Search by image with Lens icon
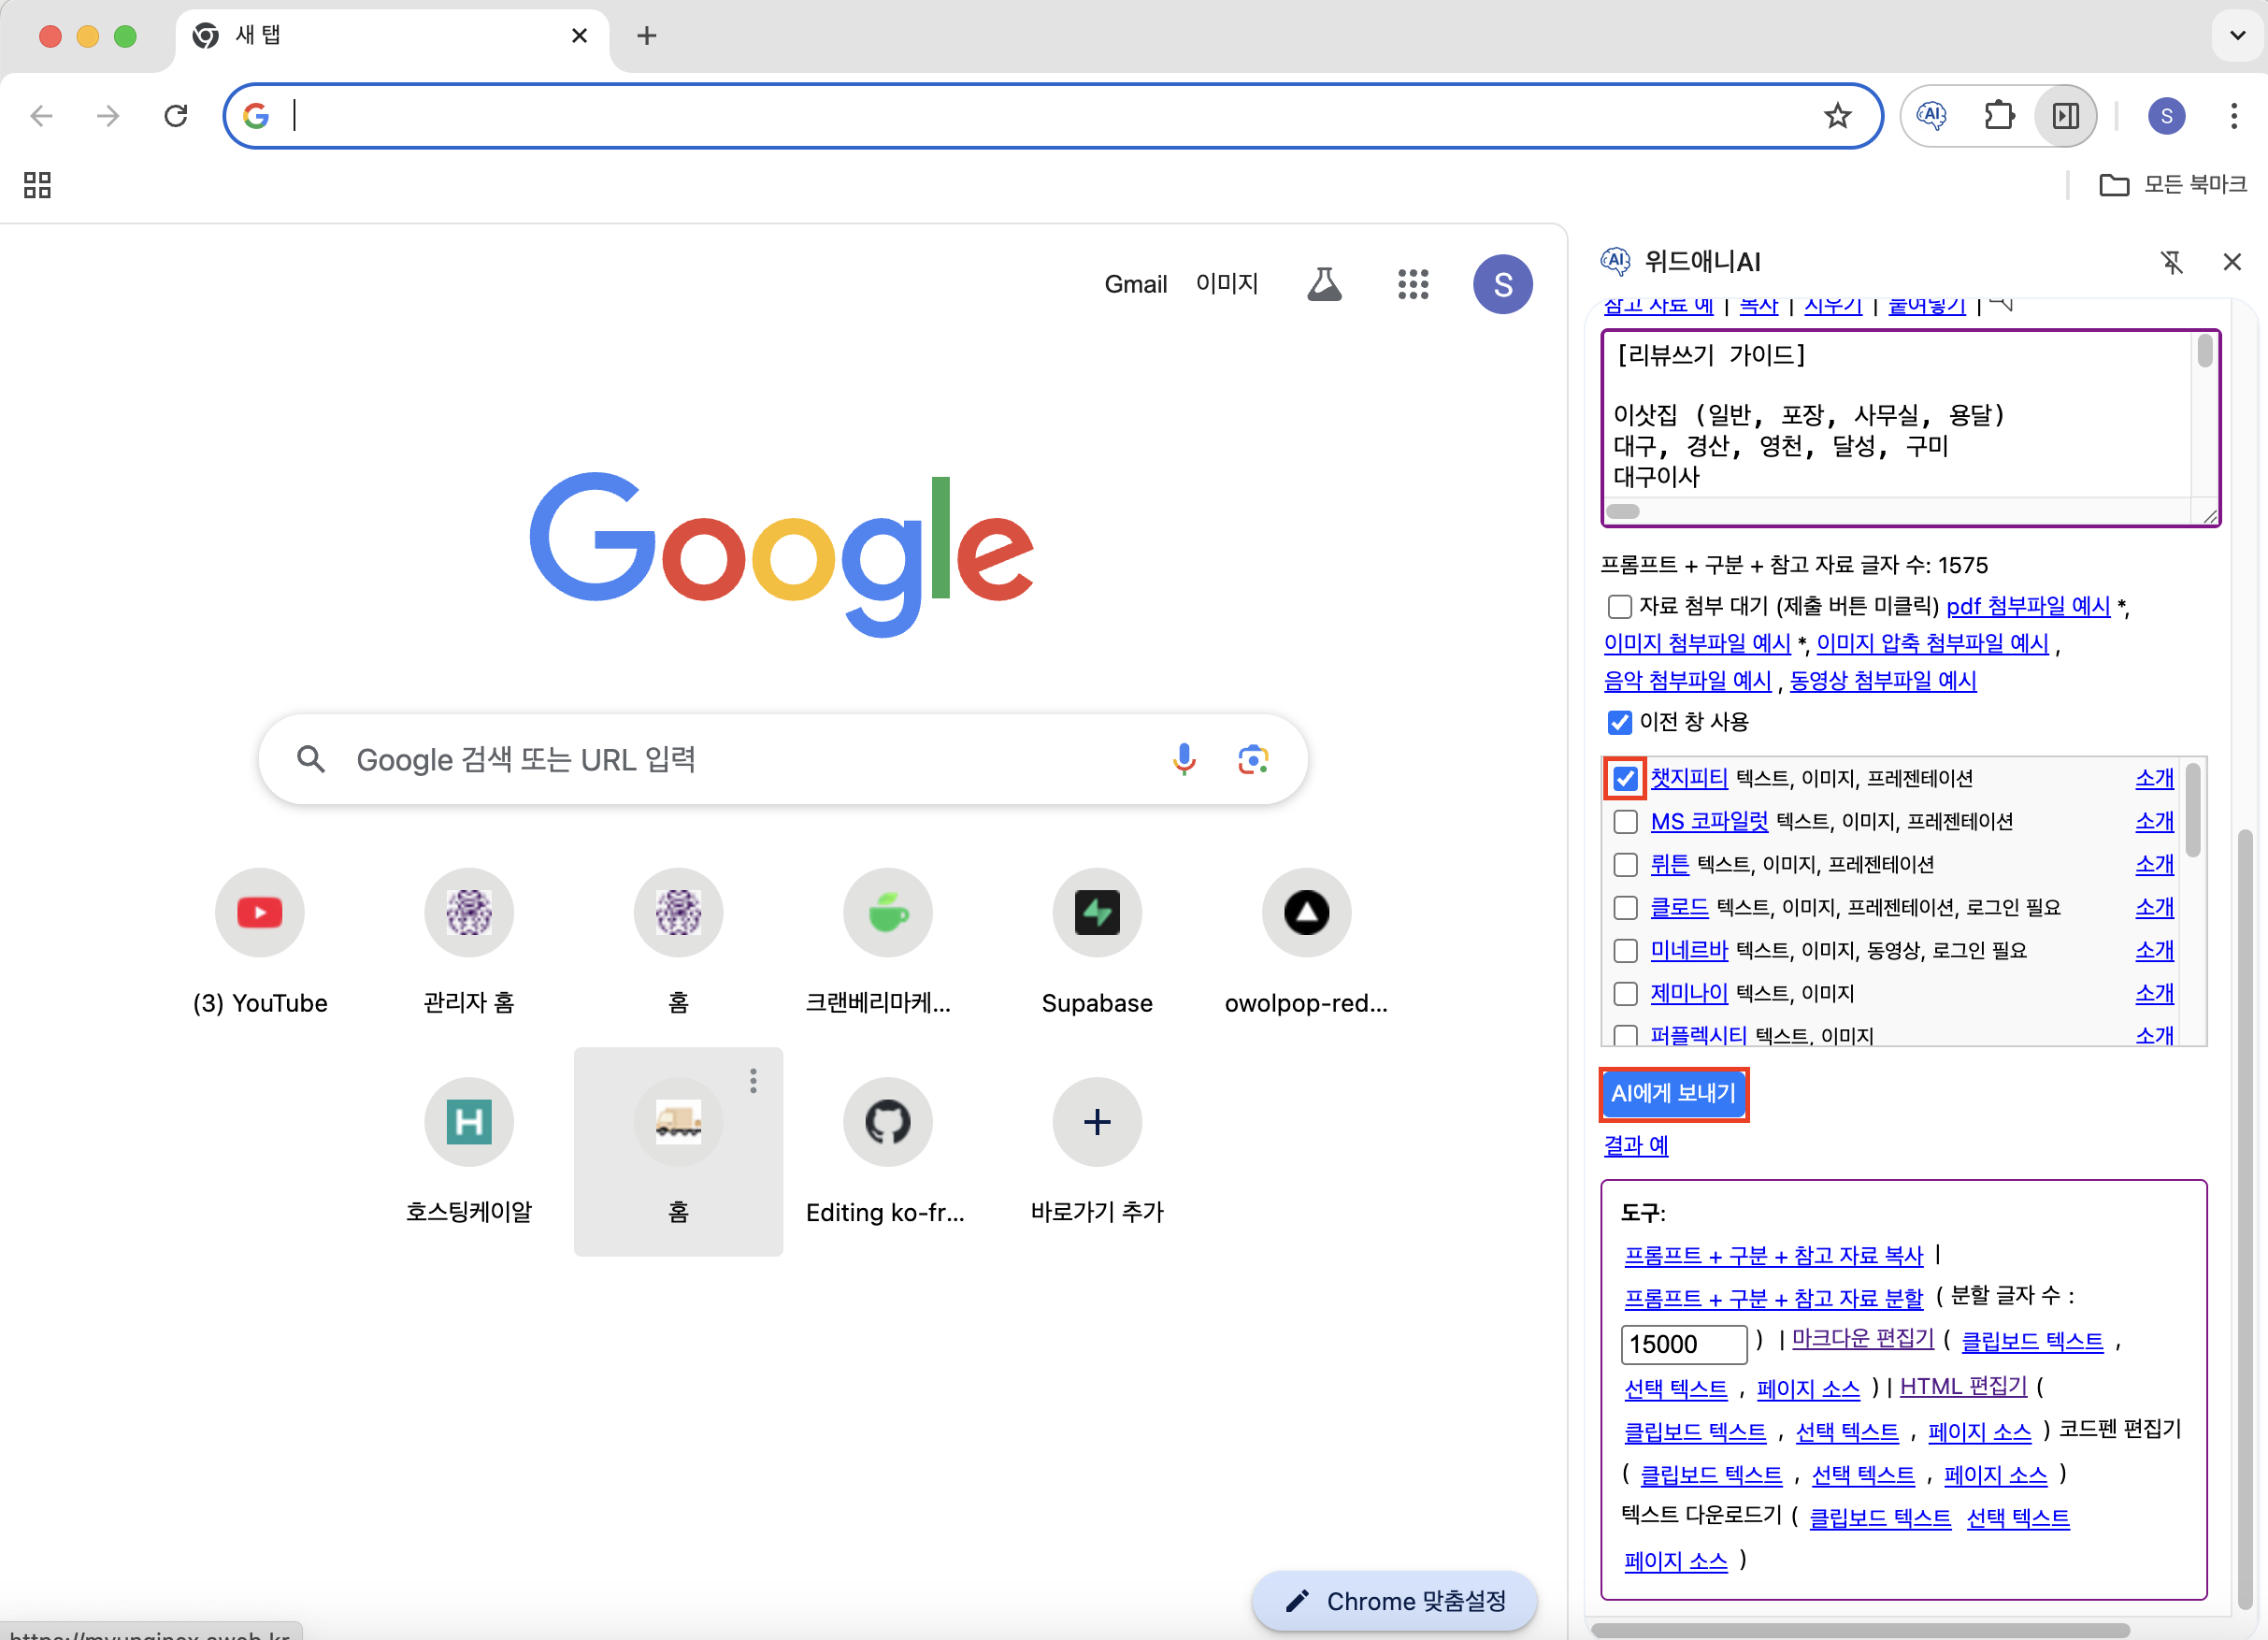The image size is (2268, 1640). click(1252, 760)
